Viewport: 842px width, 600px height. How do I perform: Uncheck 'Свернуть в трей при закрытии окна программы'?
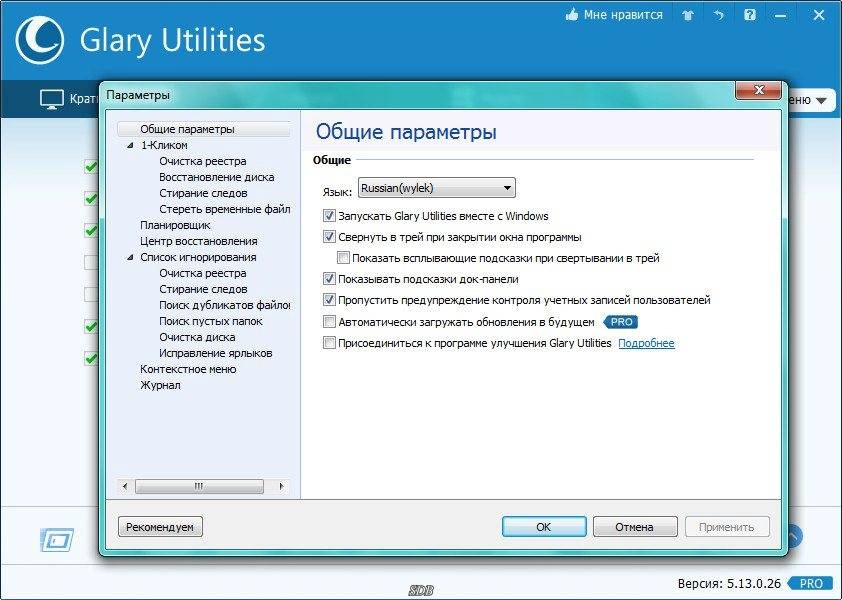(329, 236)
